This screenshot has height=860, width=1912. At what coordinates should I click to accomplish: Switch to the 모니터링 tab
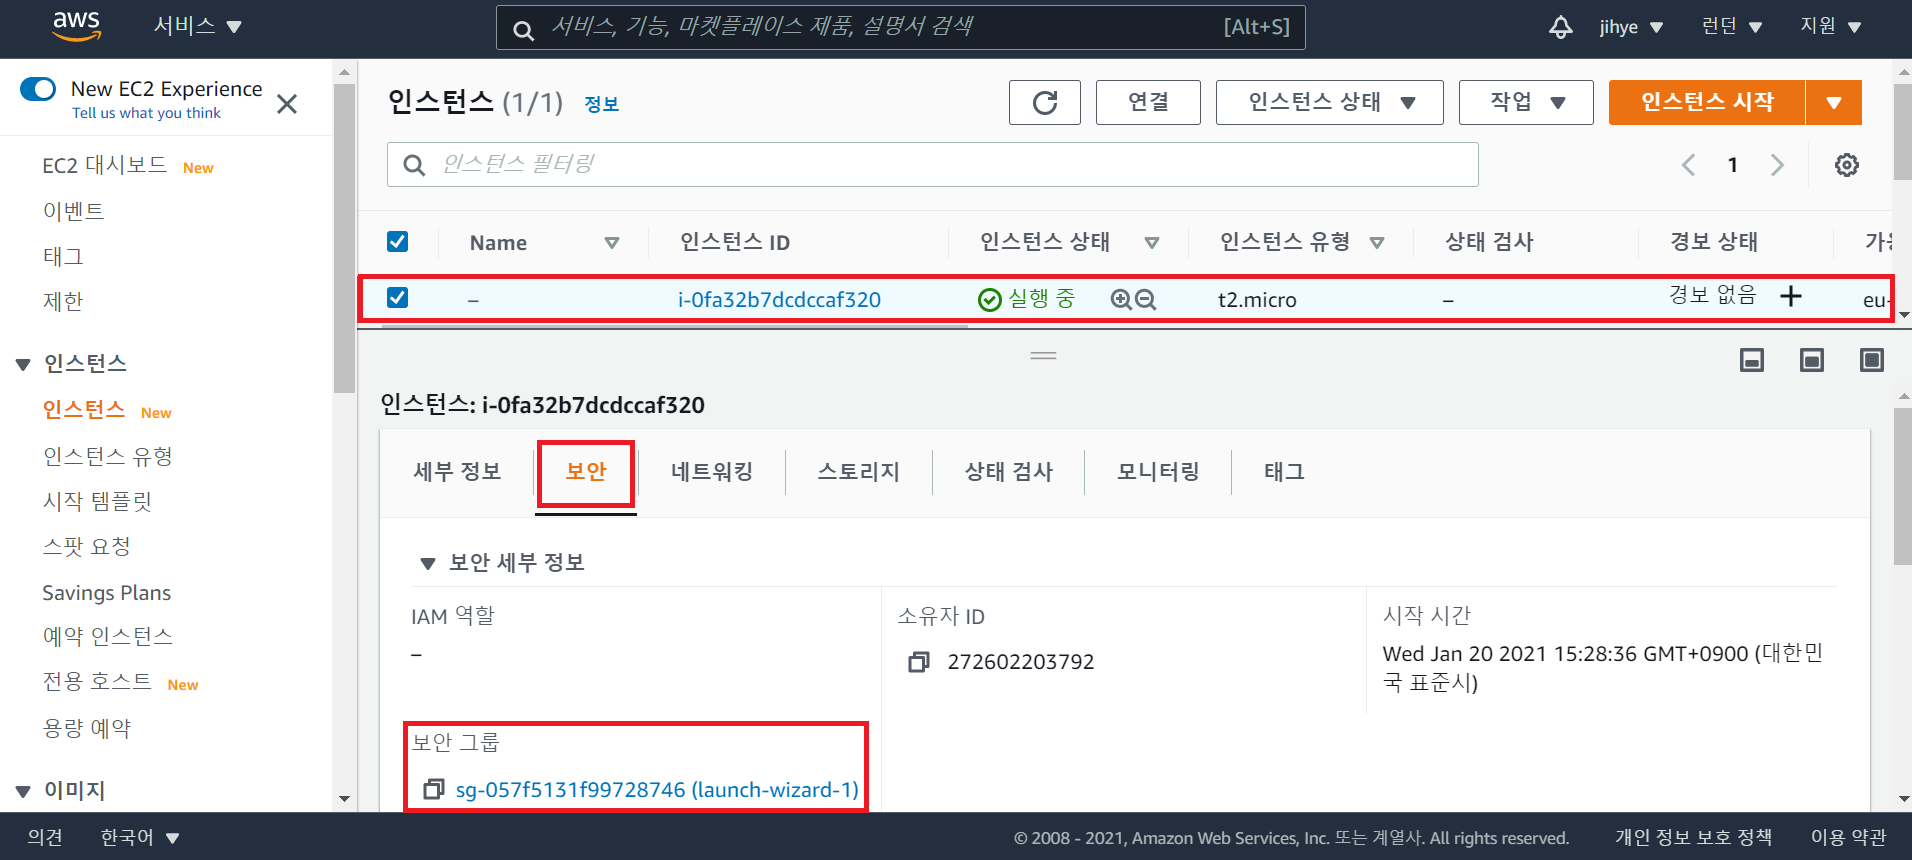tap(1159, 471)
